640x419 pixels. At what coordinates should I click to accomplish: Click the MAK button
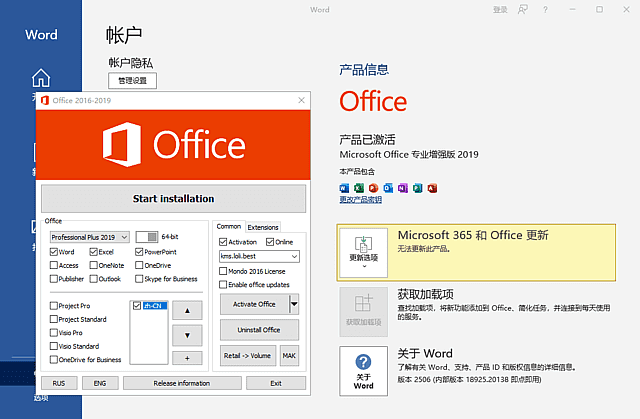(289, 356)
